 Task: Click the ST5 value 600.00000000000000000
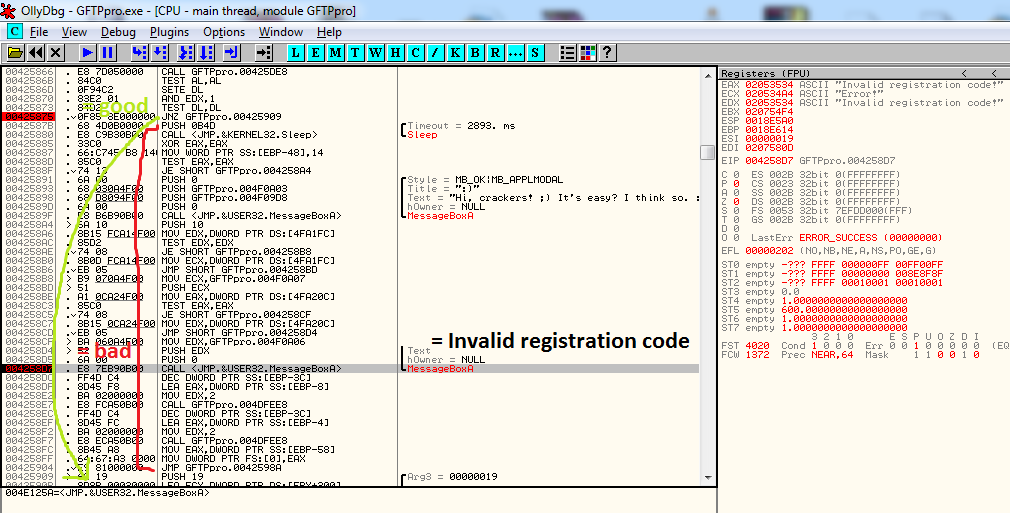[x=844, y=309]
